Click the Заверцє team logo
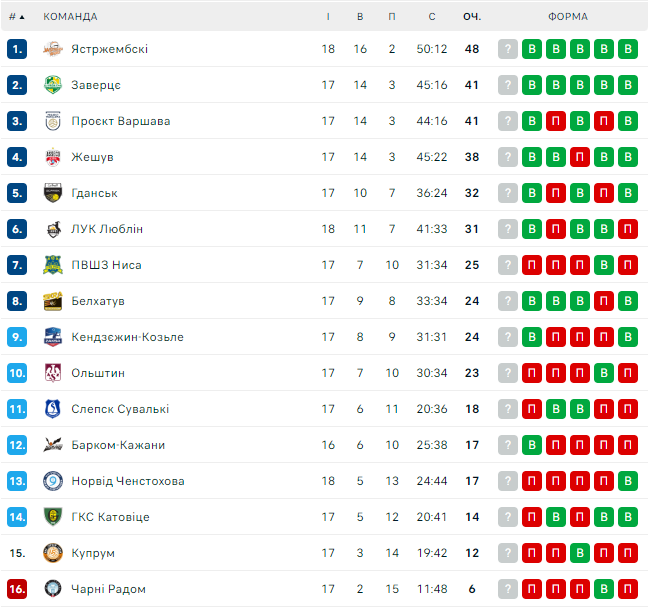 click(x=53, y=85)
